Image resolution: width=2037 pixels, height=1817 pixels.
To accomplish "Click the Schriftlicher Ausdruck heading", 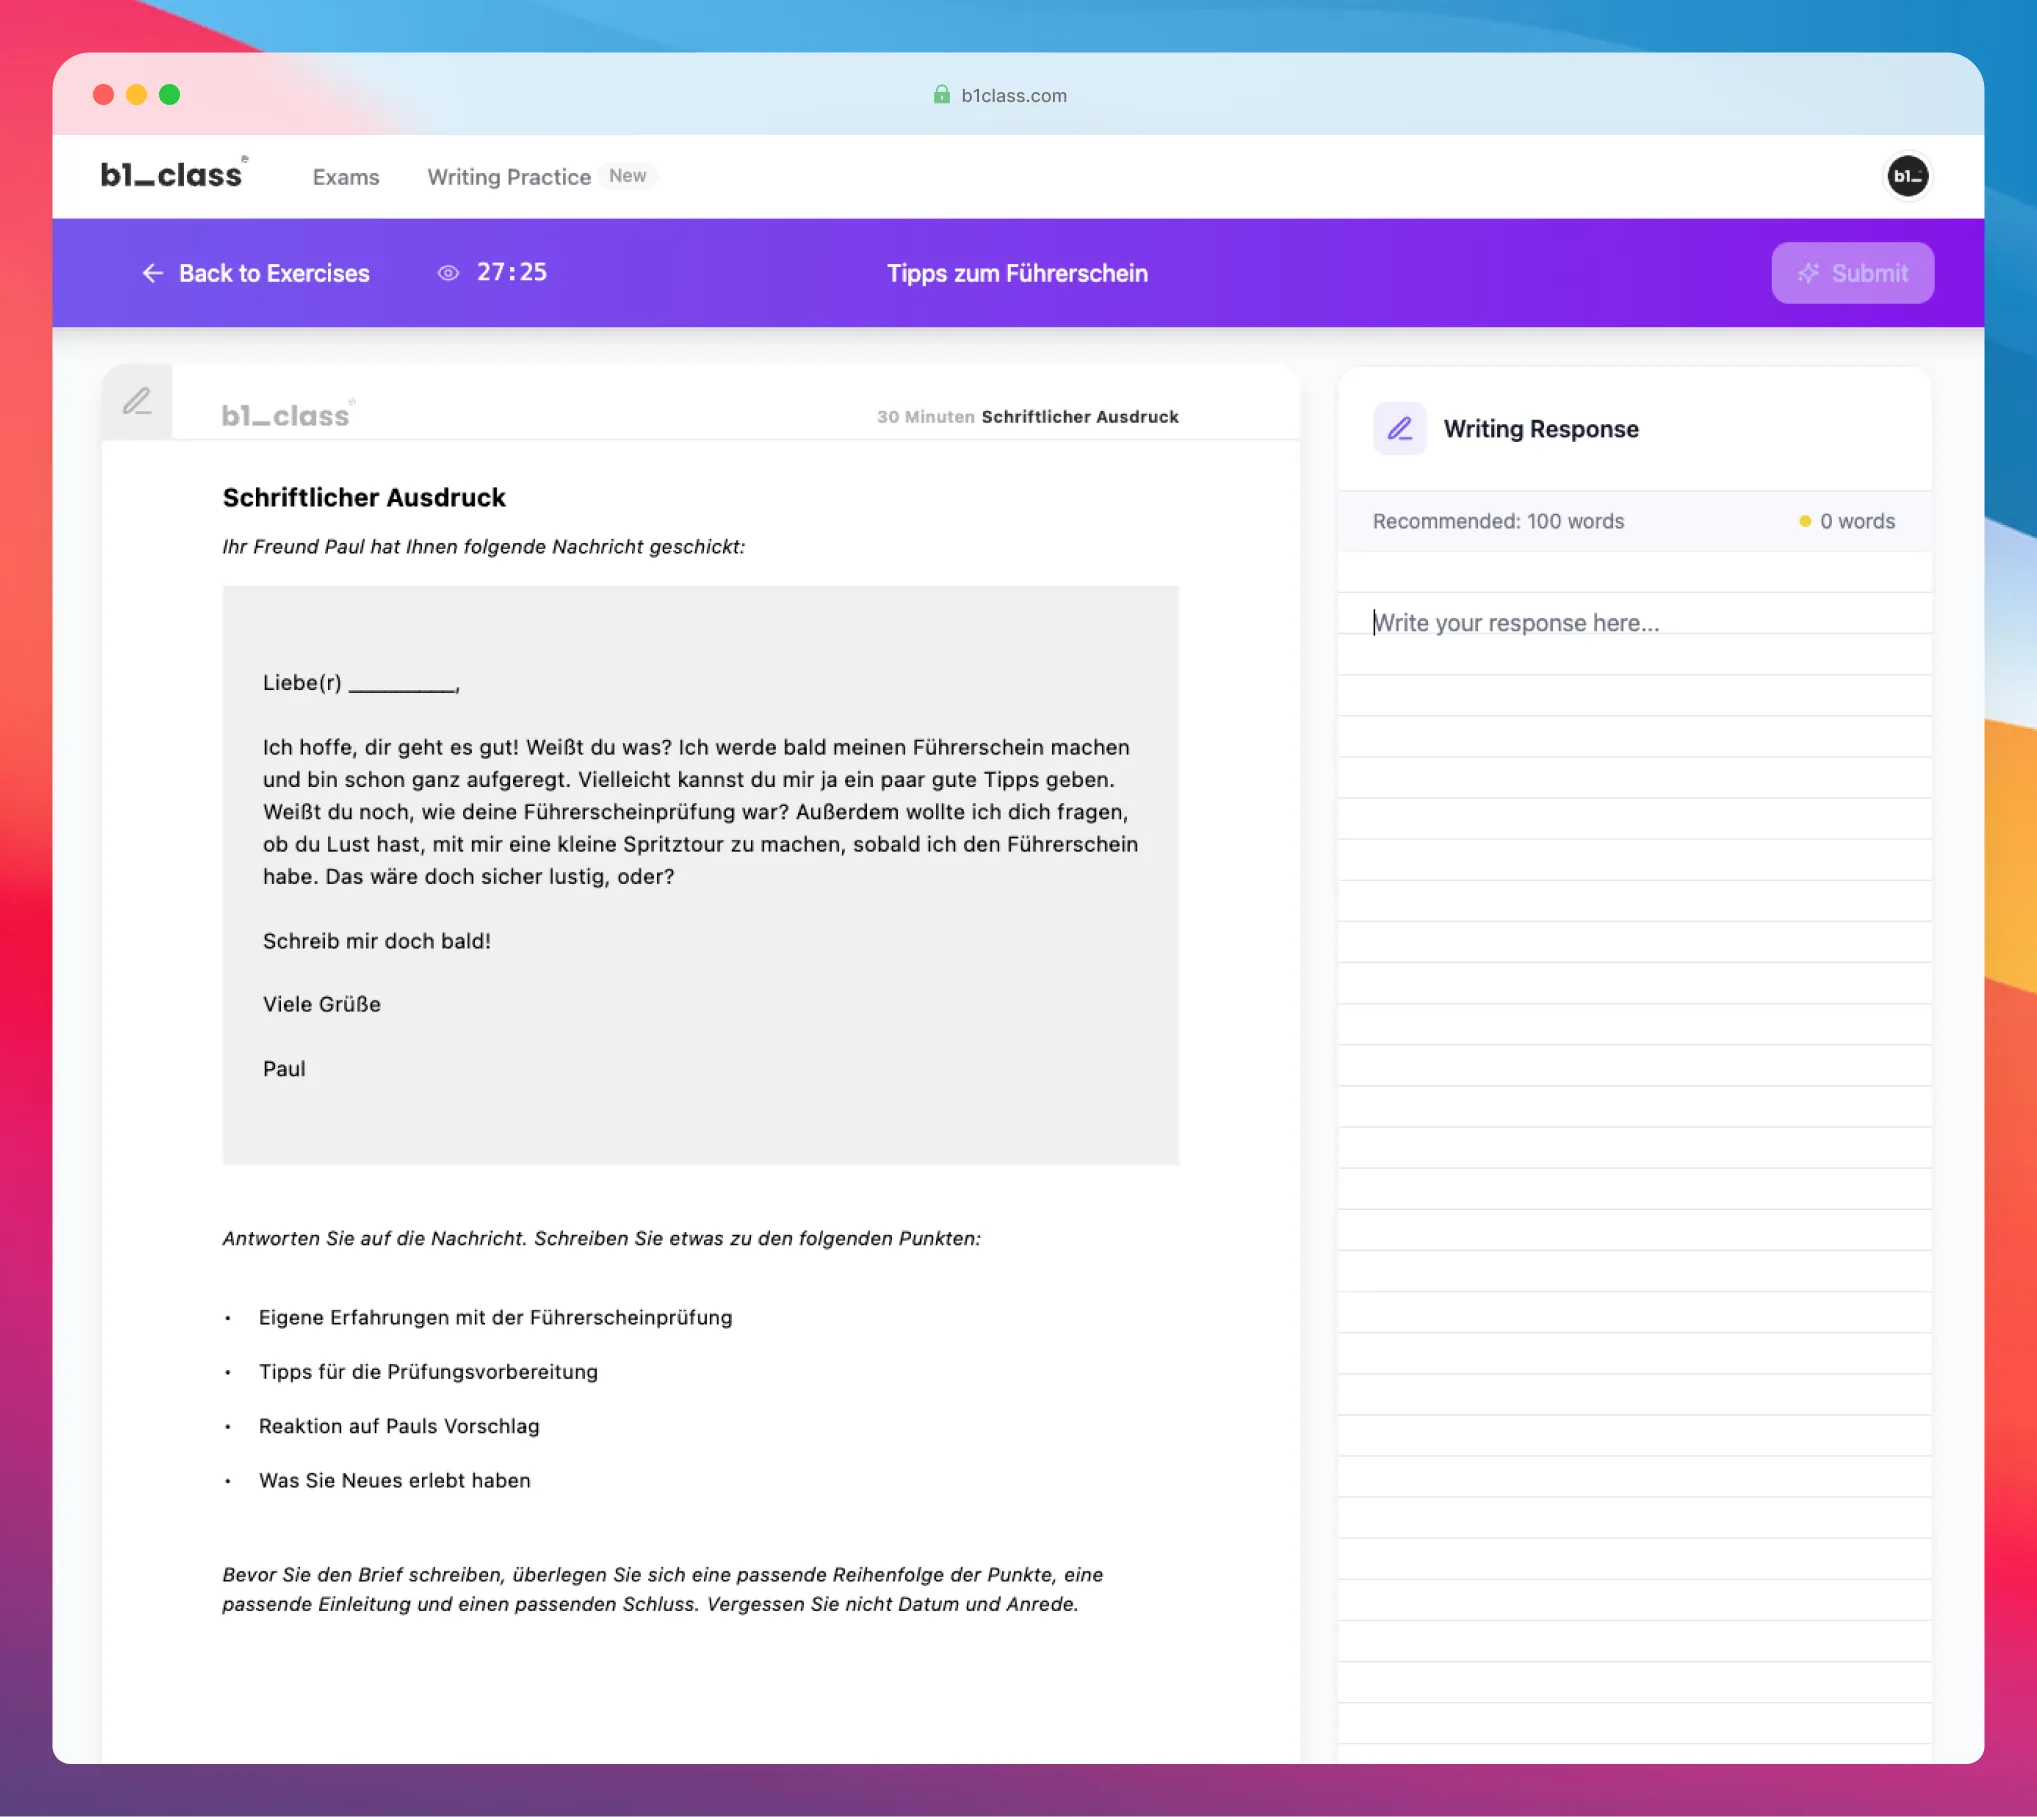I will pyautogui.click(x=364, y=498).
